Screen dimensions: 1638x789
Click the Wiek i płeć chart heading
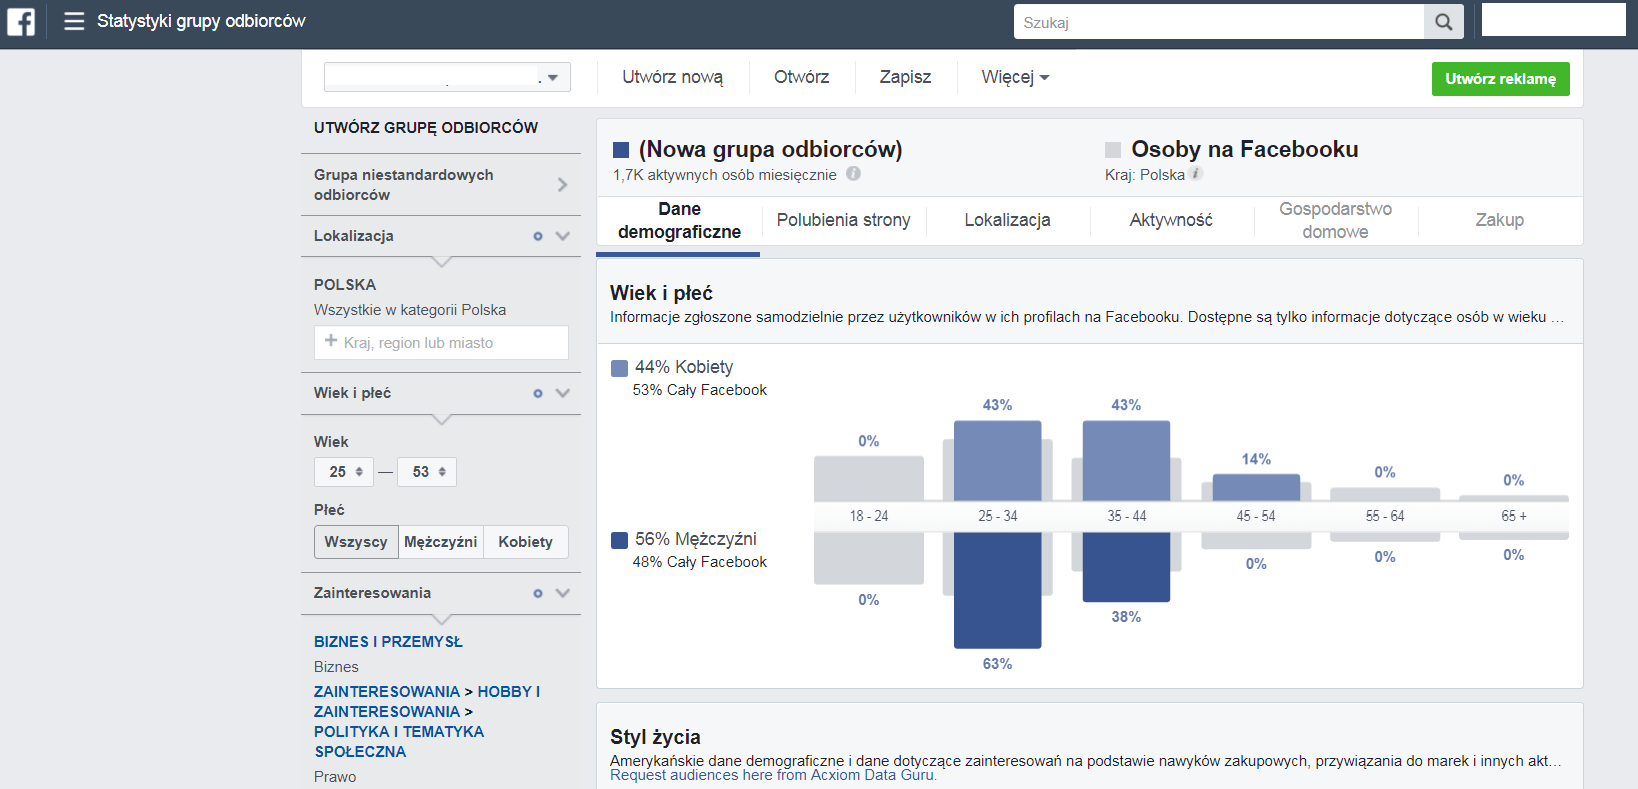[661, 293]
